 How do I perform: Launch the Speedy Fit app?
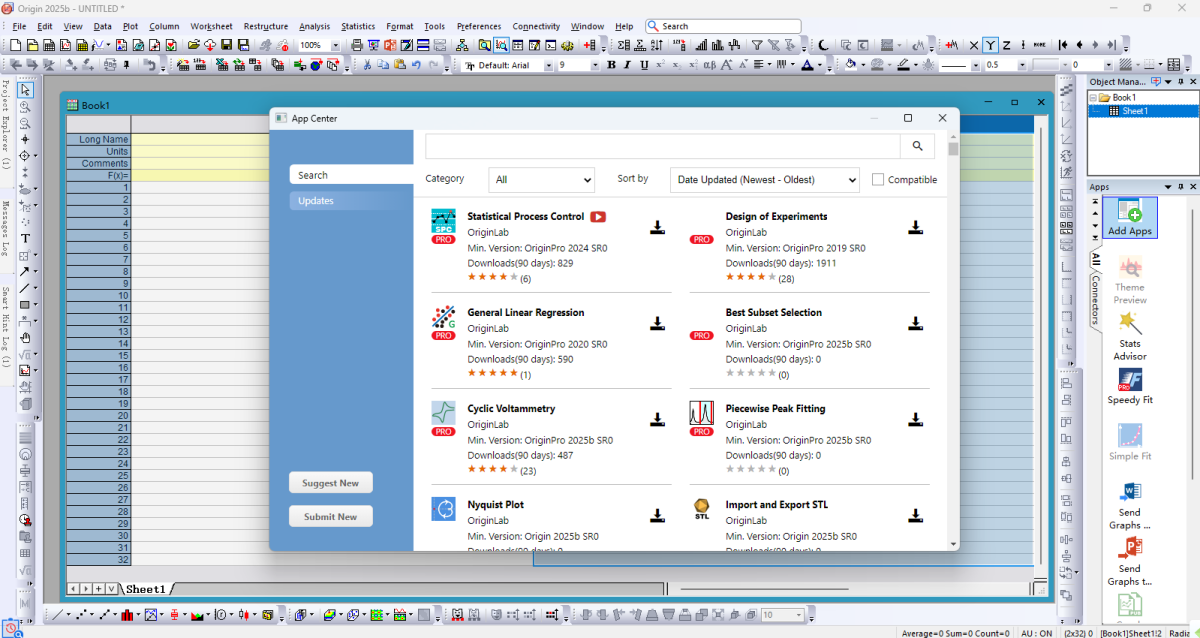(x=1129, y=385)
